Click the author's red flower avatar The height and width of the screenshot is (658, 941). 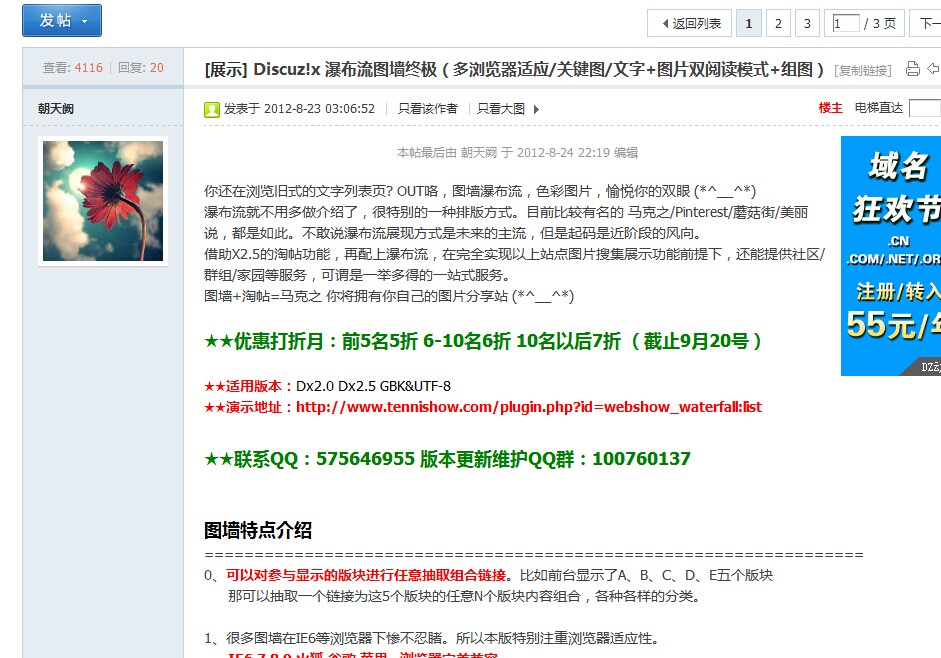[x=102, y=200]
